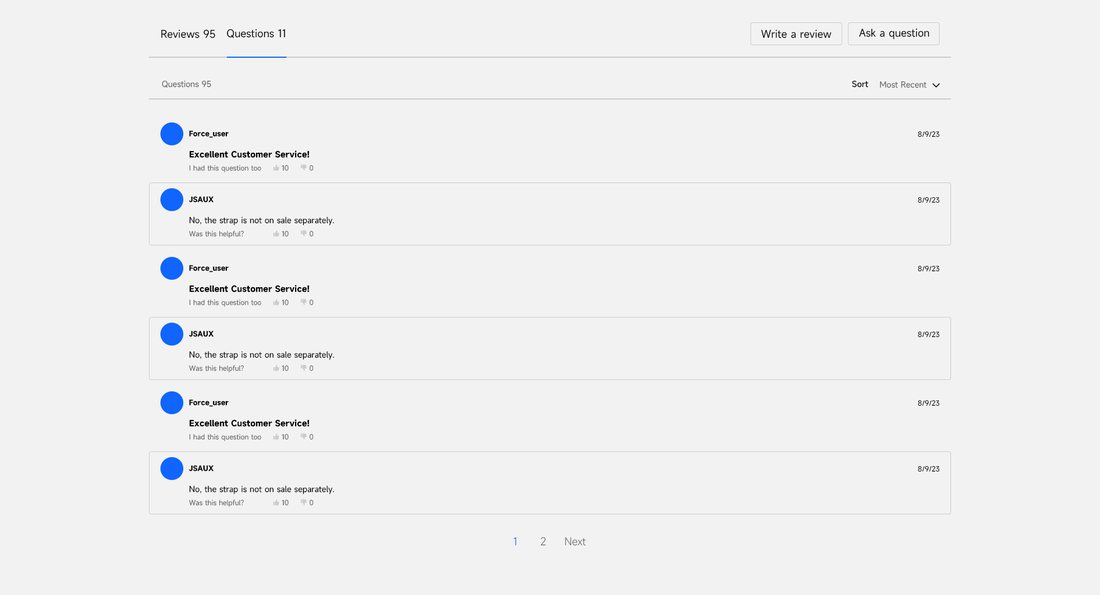
Task: Thumbs-down the third JSAUX answer
Action: pos(303,503)
